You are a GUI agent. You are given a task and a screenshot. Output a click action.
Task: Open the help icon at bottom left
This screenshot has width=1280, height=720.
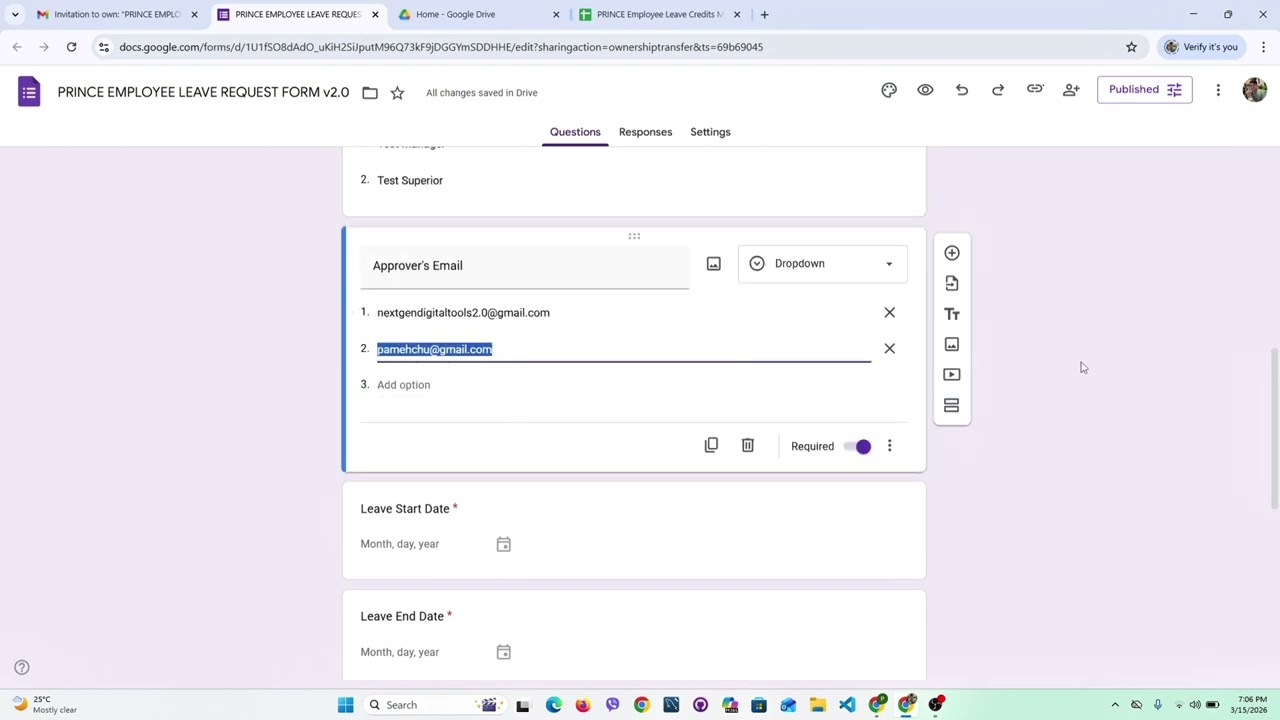pyautogui.click(x=21, y=668)
